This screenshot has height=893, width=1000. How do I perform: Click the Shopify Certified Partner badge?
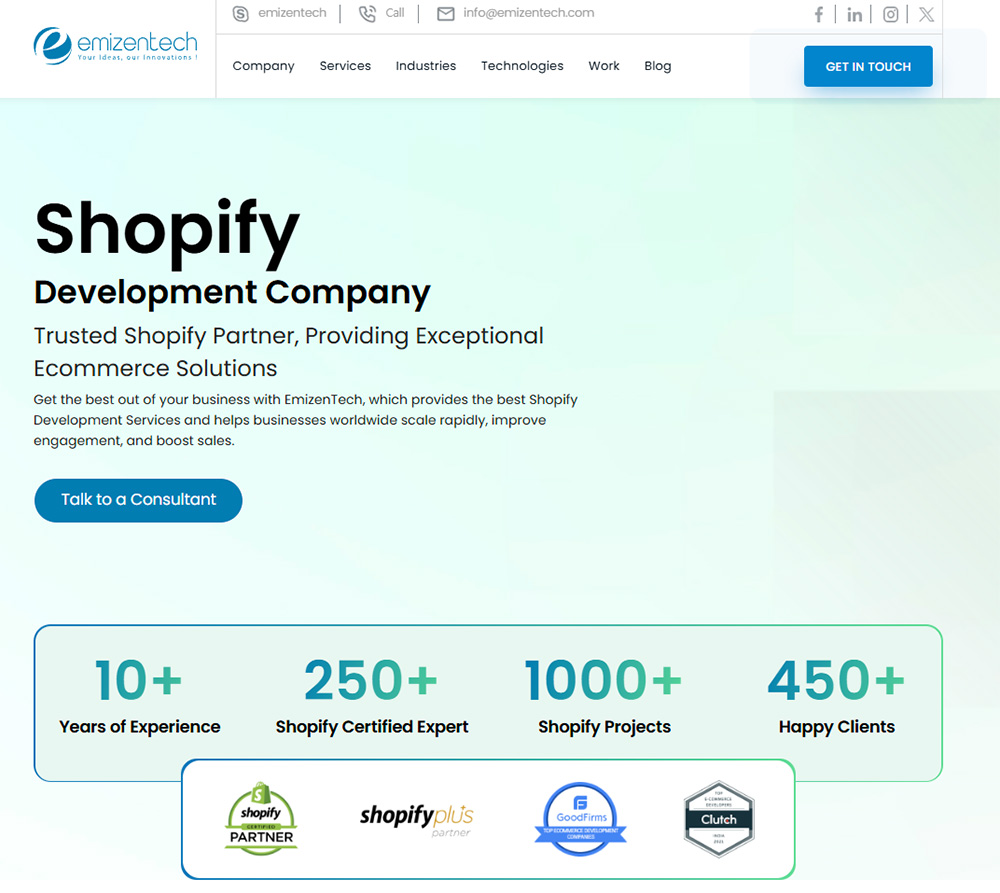260,818
